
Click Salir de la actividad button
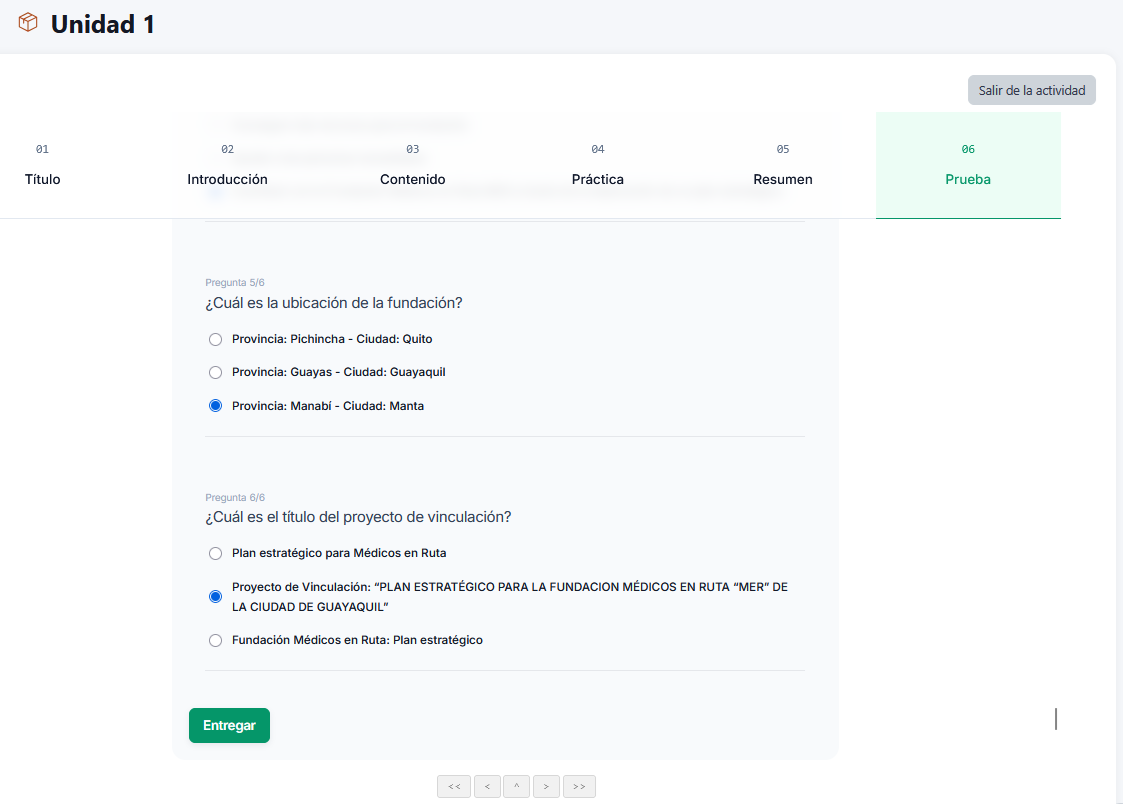point(1031,90)
